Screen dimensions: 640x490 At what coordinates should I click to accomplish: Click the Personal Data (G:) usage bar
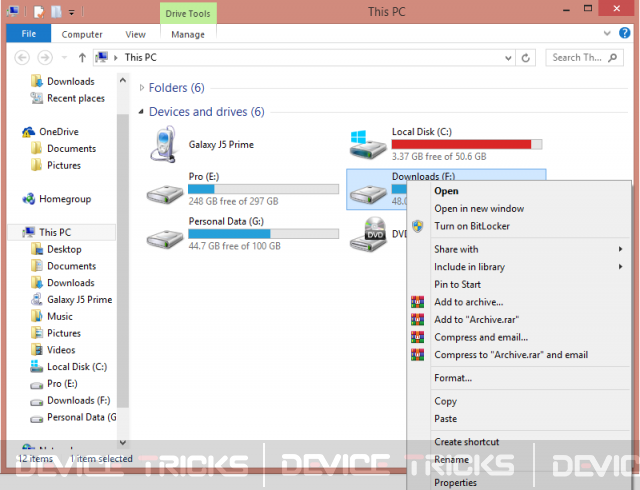[x=263, y=234]
